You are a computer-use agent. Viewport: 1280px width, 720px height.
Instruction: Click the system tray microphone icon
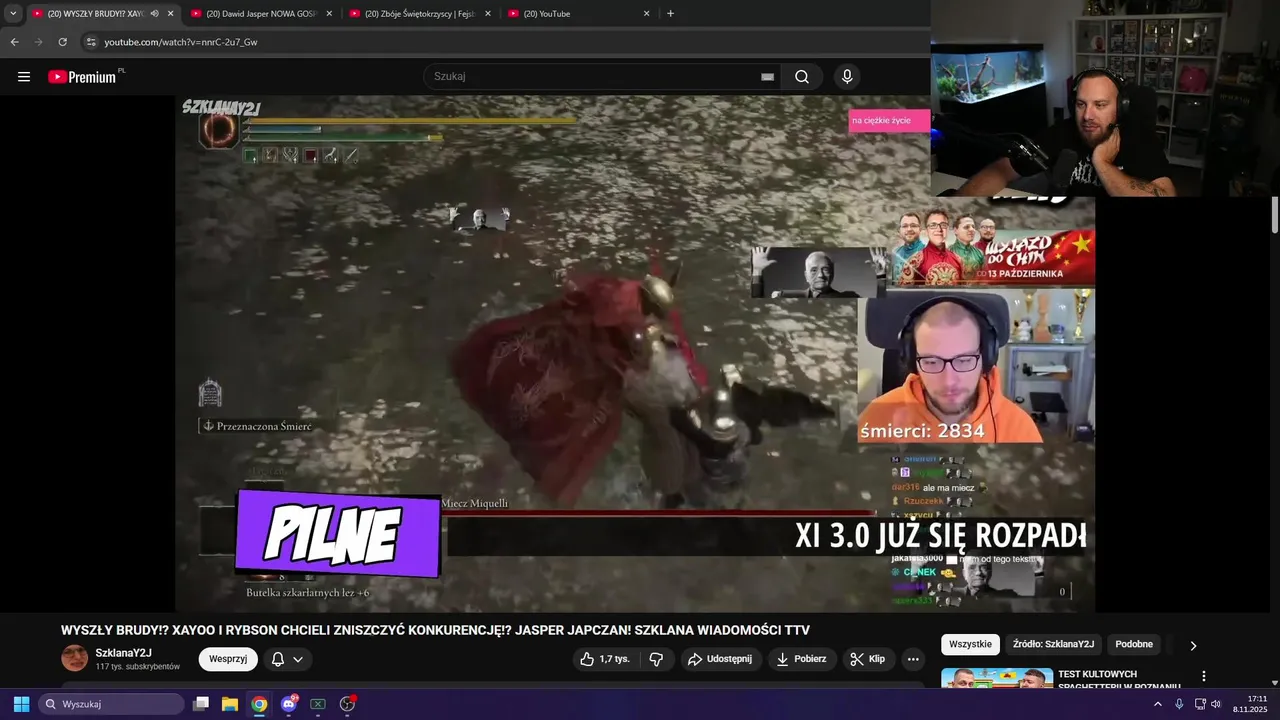point(1180,704)
